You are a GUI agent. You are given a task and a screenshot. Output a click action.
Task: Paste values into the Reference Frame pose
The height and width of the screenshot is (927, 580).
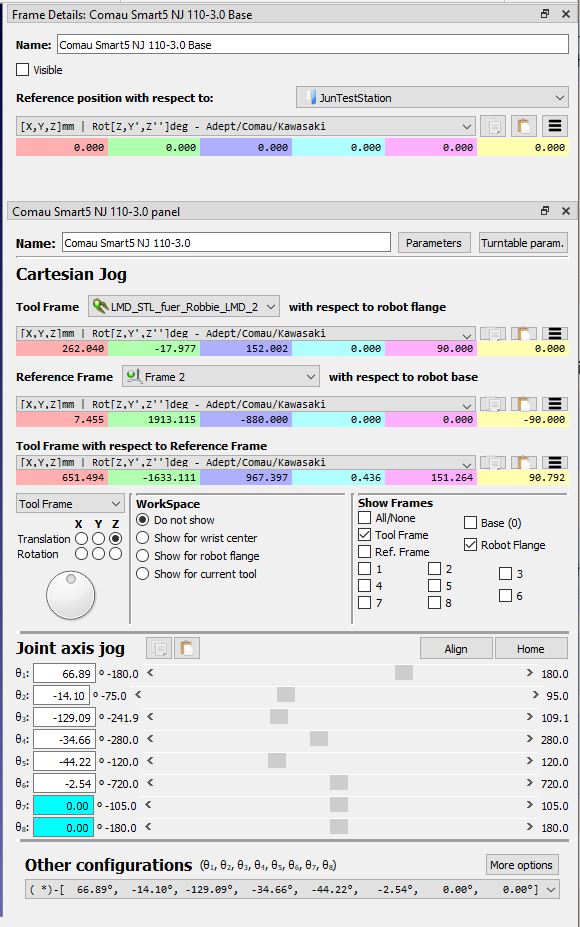tap(523, 404)
